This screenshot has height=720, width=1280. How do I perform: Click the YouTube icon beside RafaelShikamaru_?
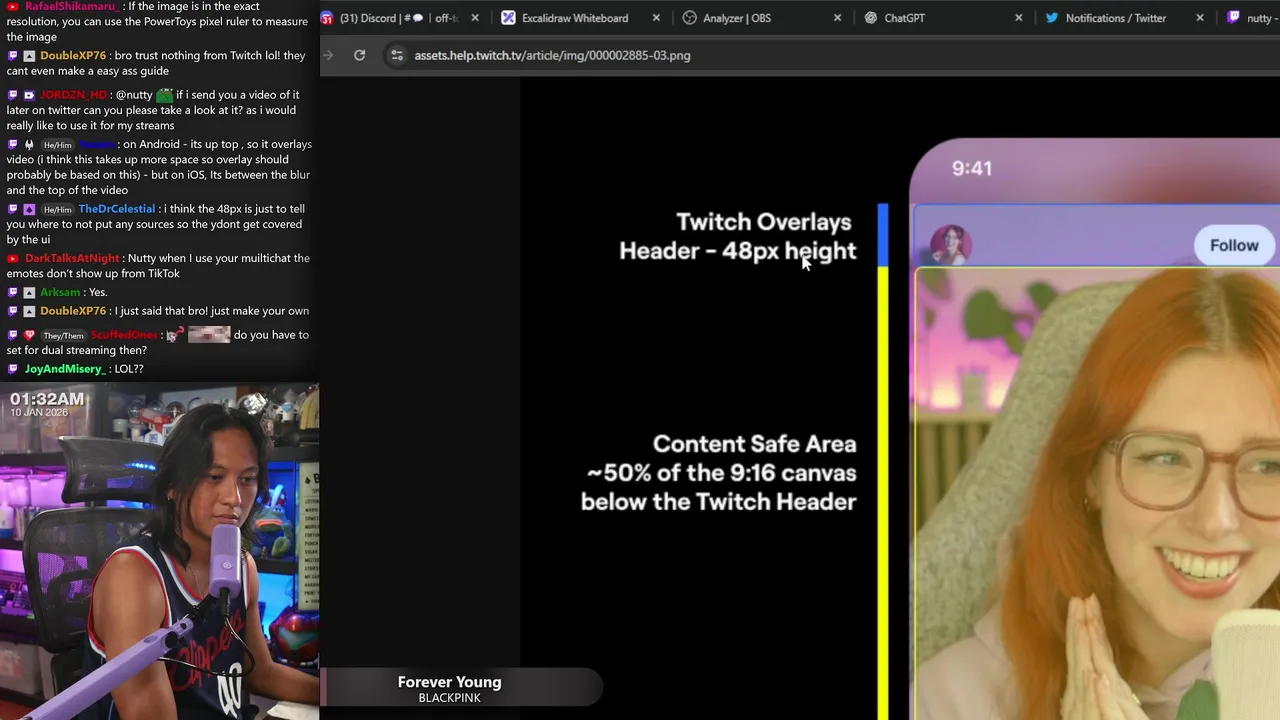point(13,7)
